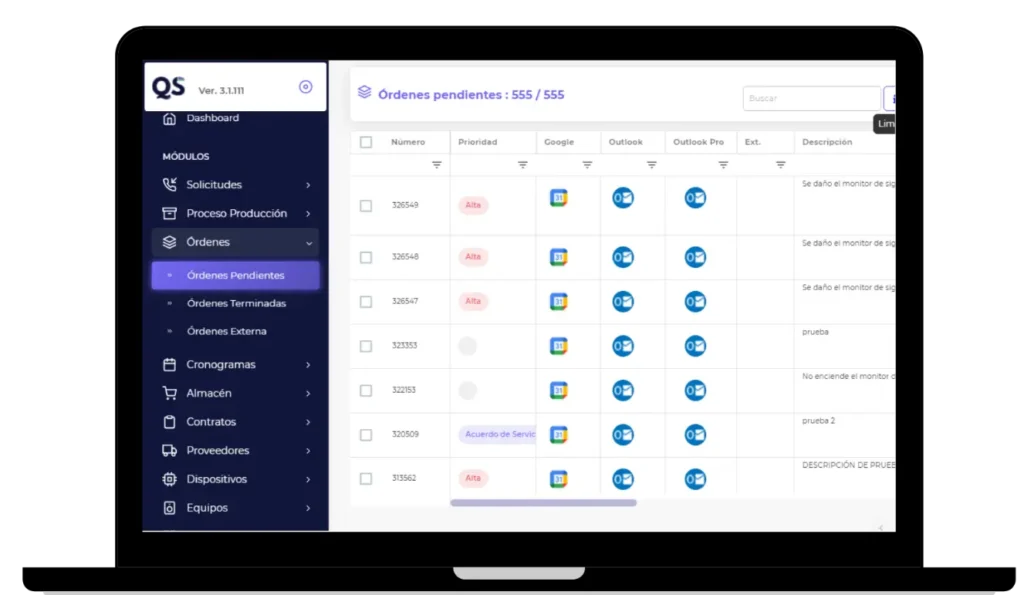Screen dimensions: 1024x595
Task: Click the Acuerdo de Servicio priority badge
Action: [x=497, y=434]
